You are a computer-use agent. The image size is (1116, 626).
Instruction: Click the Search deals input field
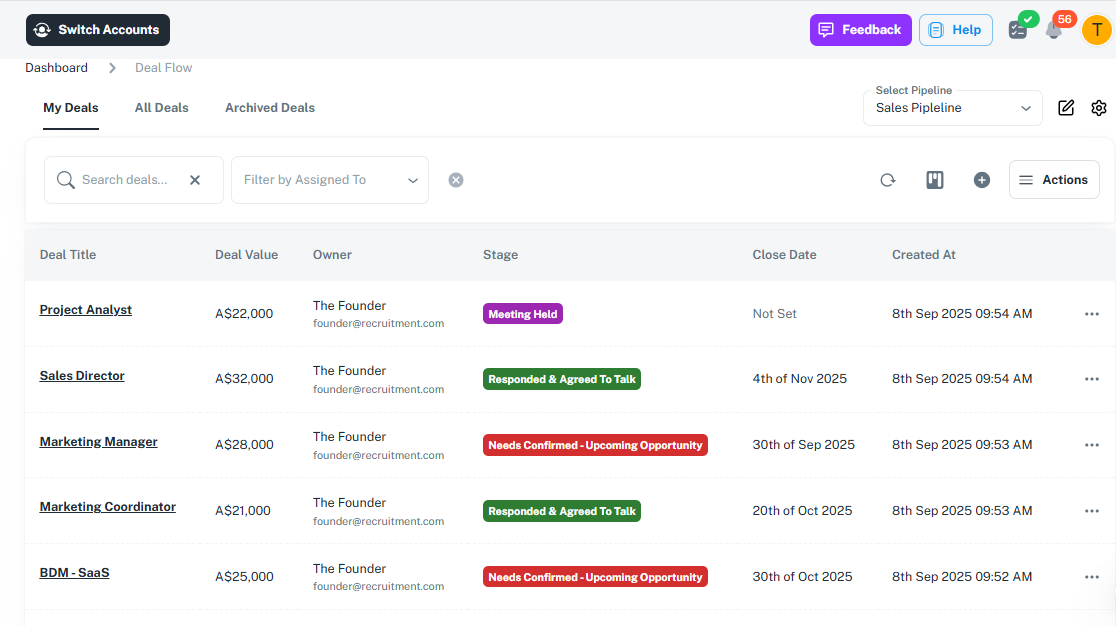click(x=125, y=180)
